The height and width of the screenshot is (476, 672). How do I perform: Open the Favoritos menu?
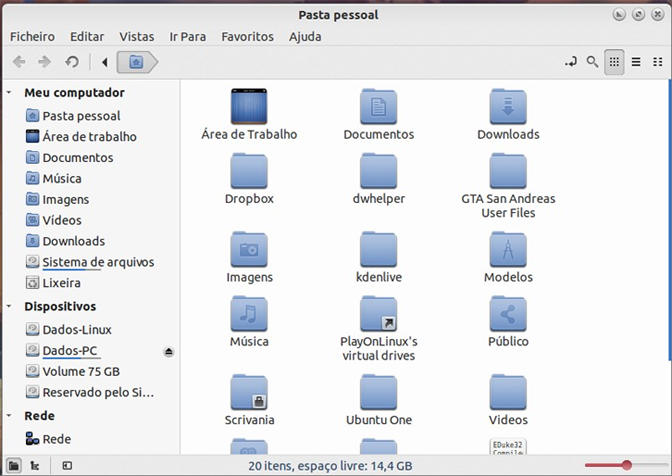tap(247, 36)
